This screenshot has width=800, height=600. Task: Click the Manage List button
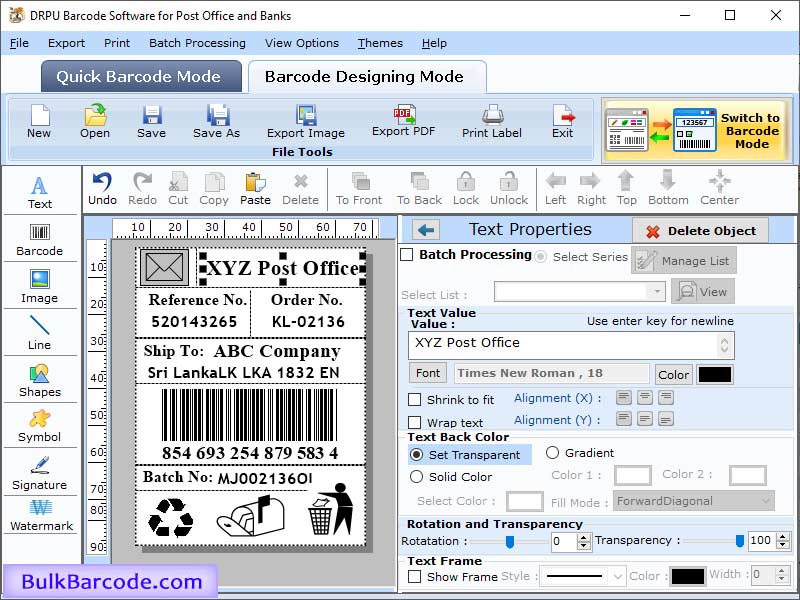(x=684, y=261)
